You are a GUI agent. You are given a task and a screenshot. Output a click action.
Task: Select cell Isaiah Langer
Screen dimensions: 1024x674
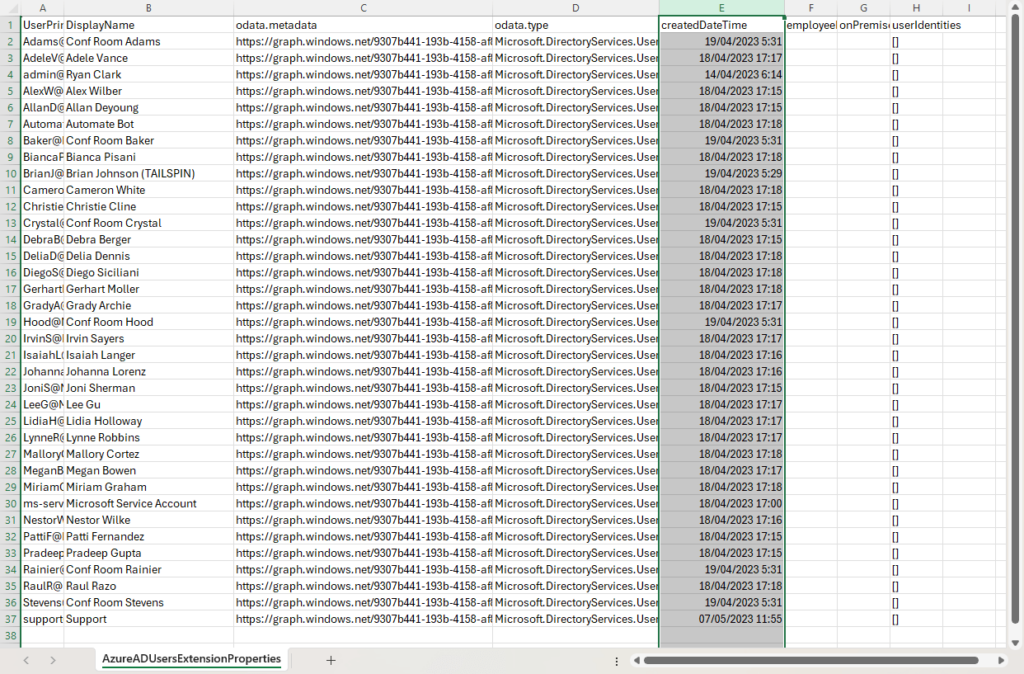(x=149, y=355)
